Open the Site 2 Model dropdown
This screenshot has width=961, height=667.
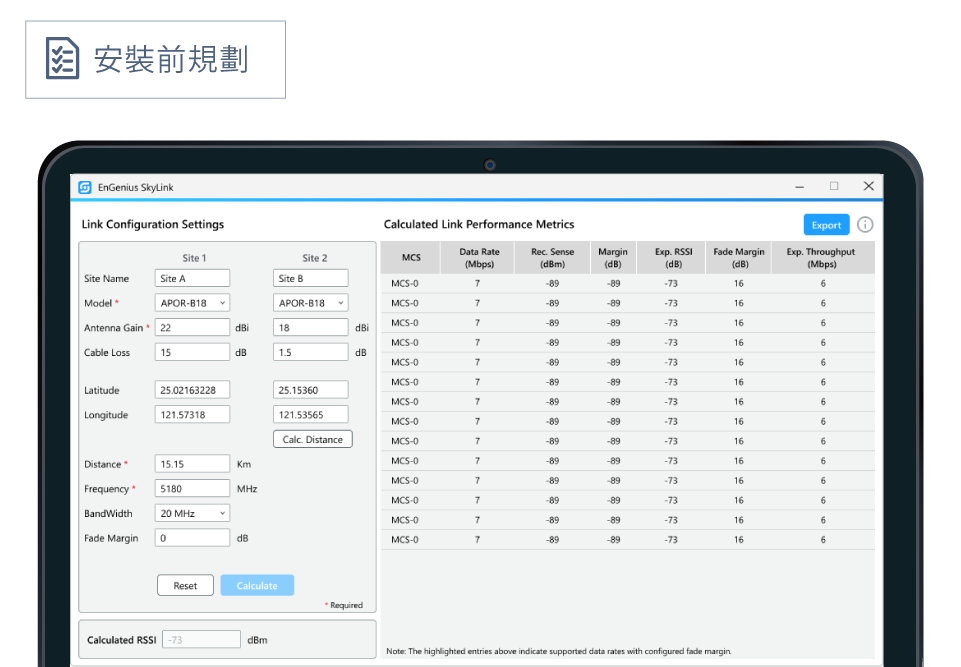311,303
